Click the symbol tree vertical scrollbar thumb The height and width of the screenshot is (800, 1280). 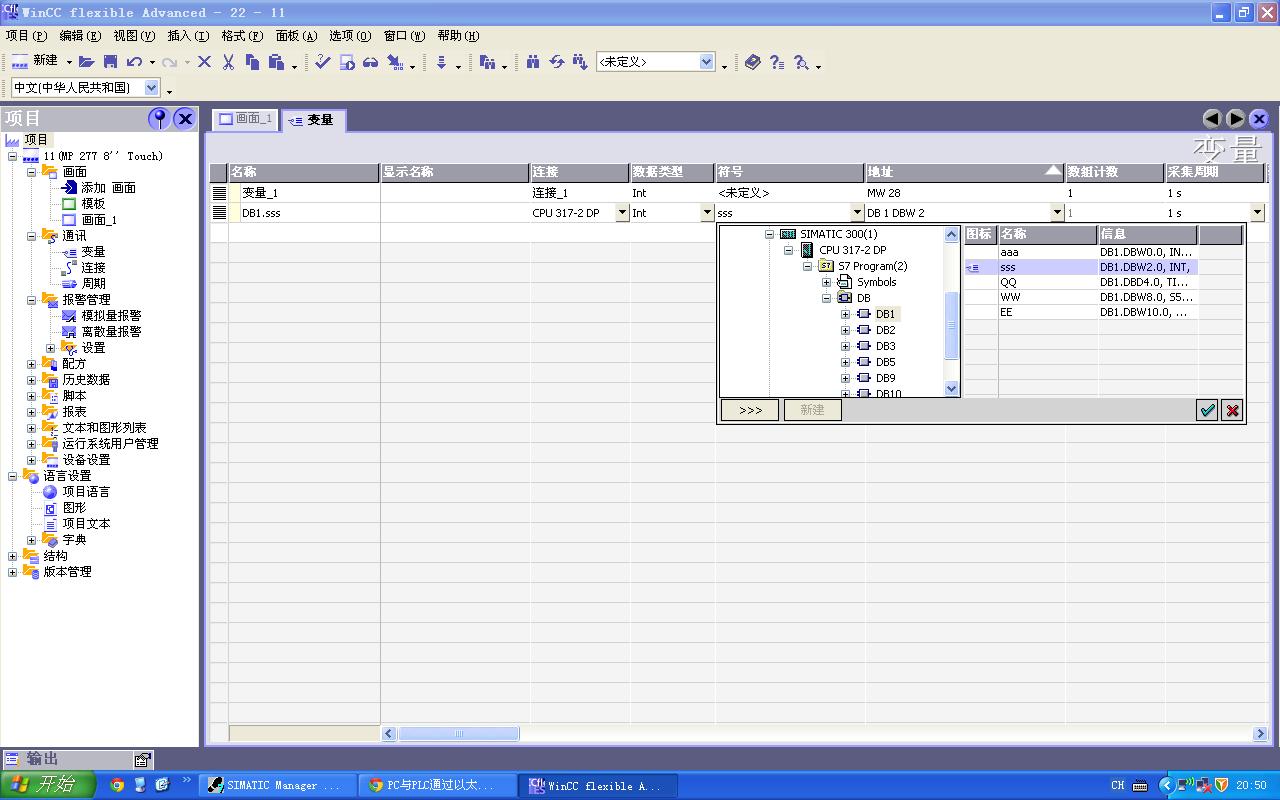pos(951,326)
